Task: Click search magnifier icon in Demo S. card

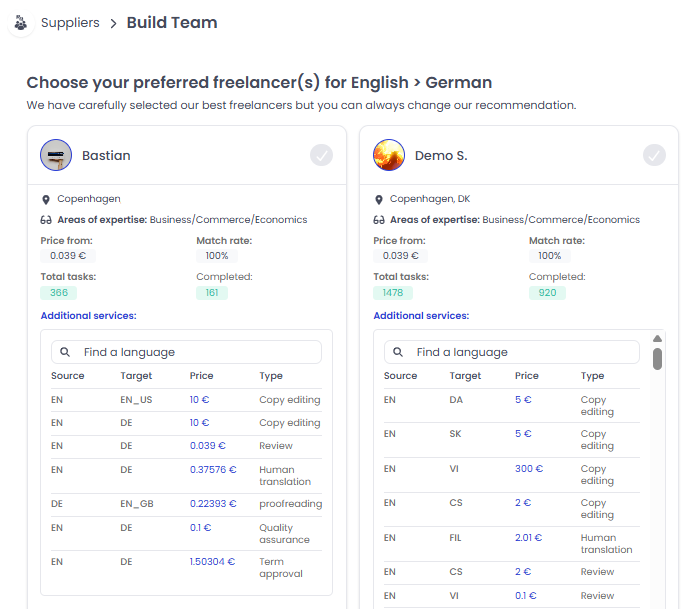Action: [398, 352]
